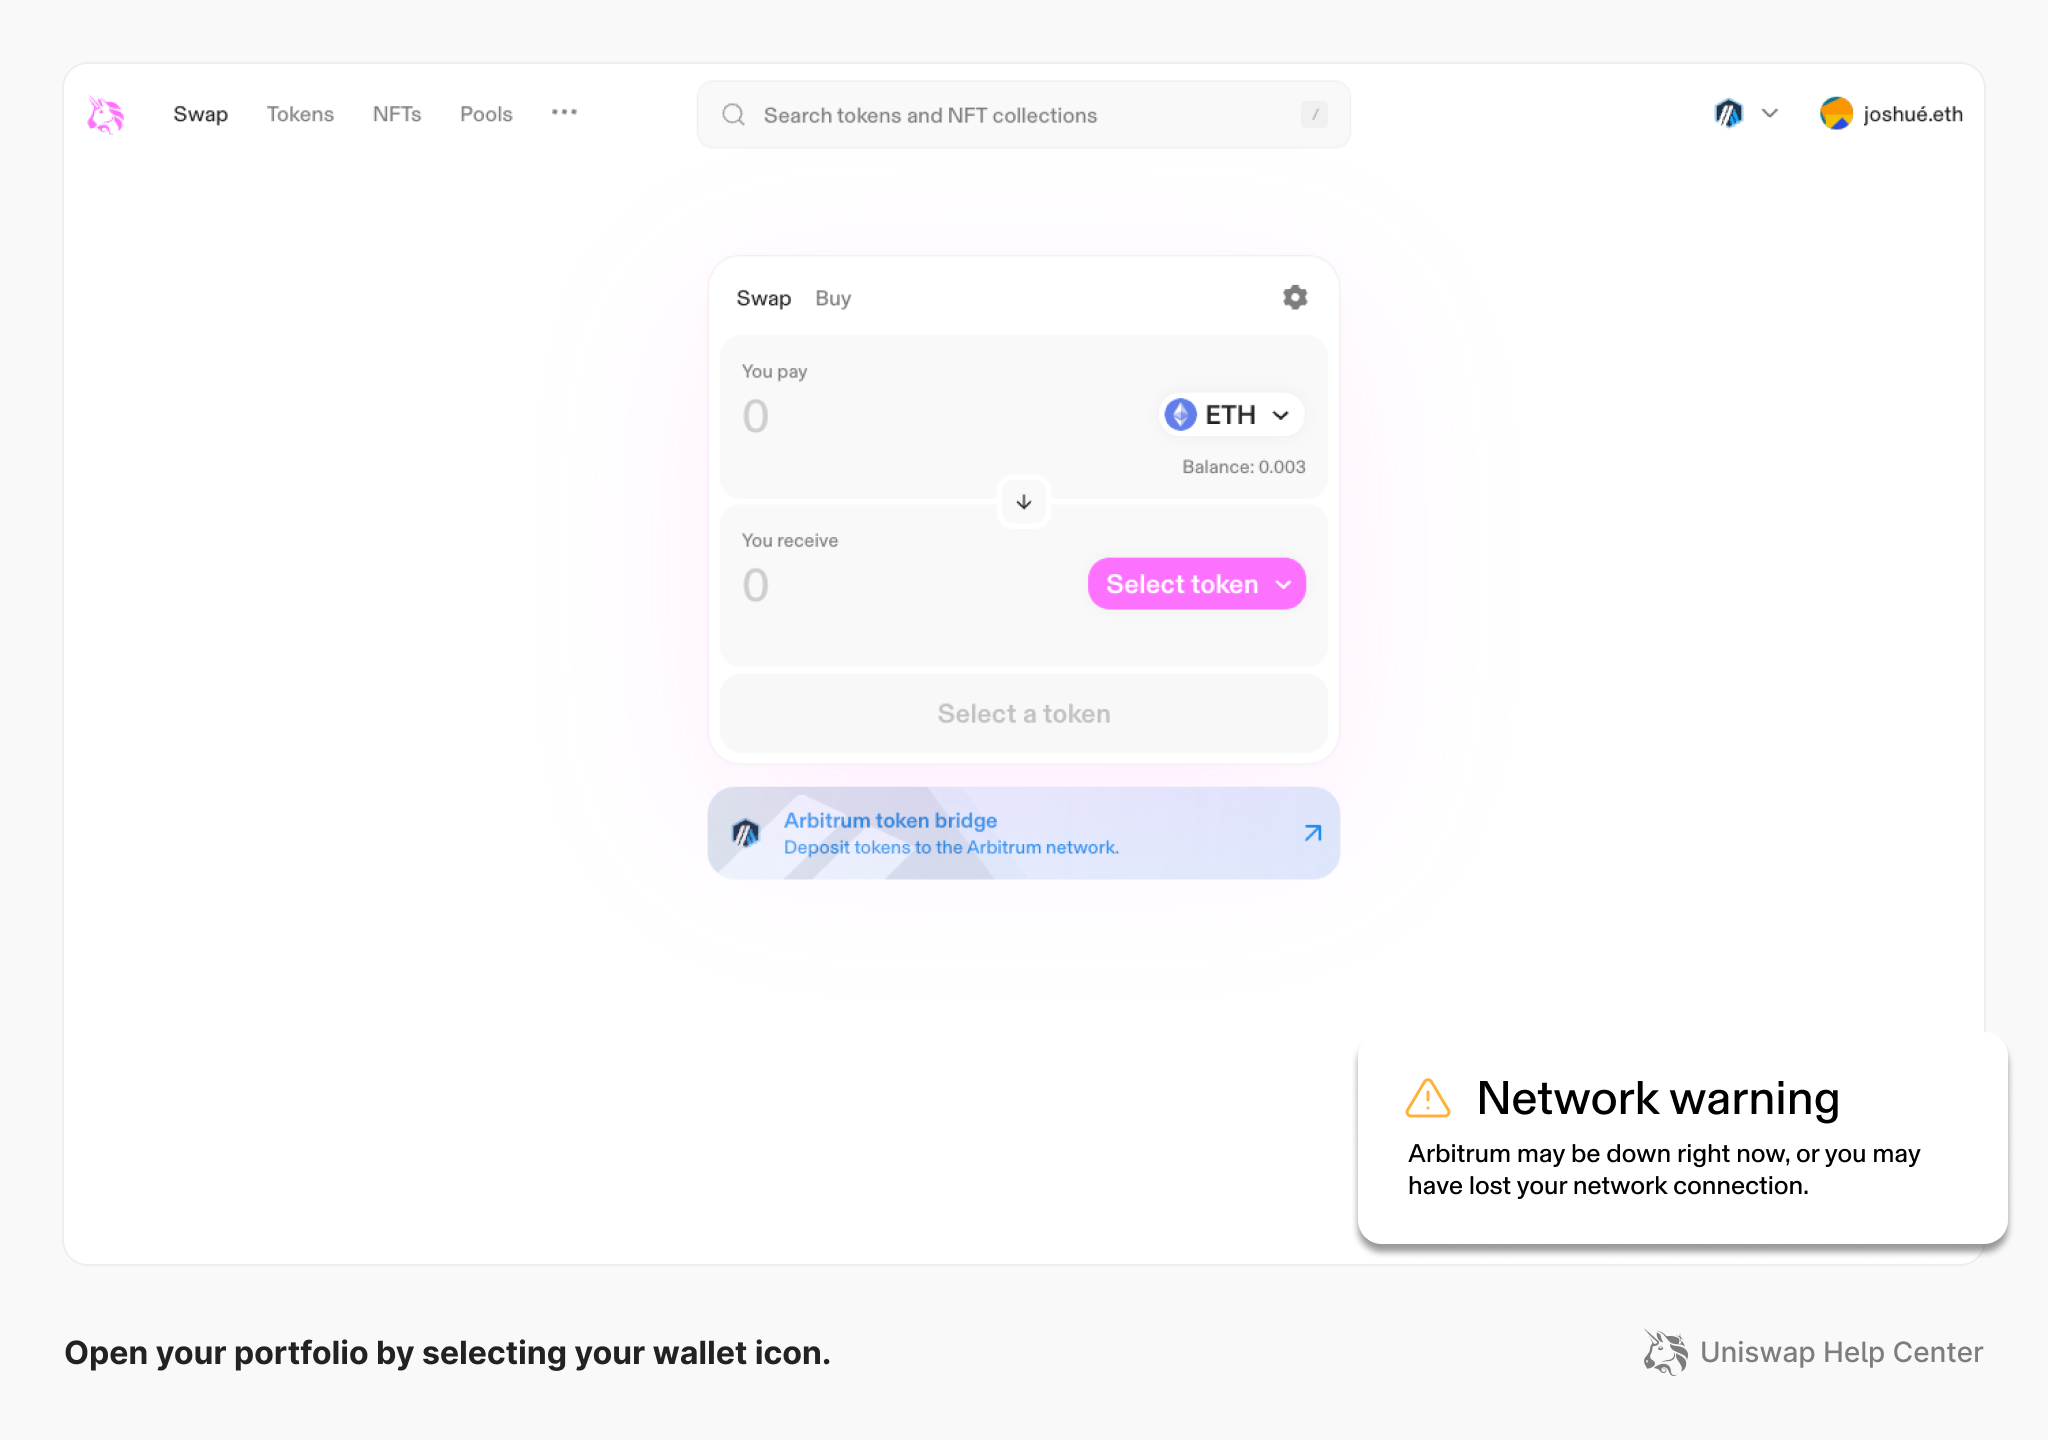
Task: Open the Arbitrum token bridge link
Action: coord(890,820)
